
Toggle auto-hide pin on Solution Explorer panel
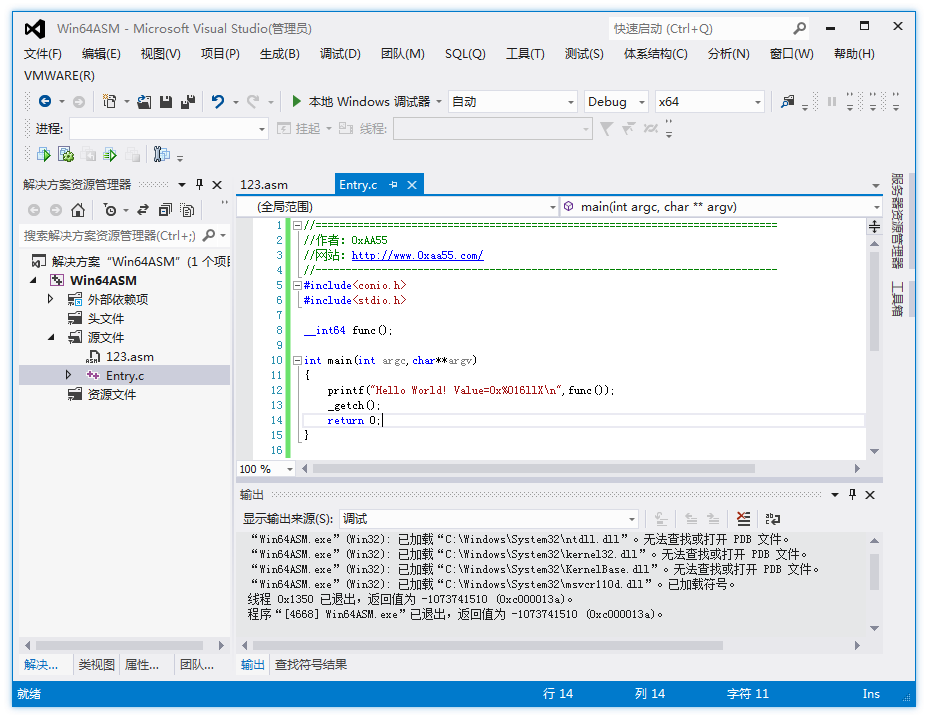coord(199,185)
